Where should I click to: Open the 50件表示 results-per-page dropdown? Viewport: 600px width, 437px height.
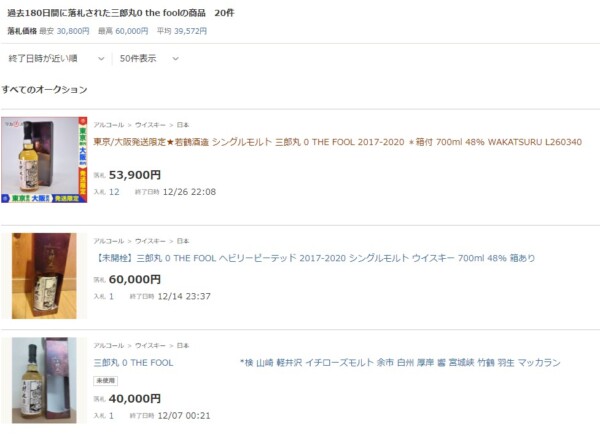[x=149, y=59]
